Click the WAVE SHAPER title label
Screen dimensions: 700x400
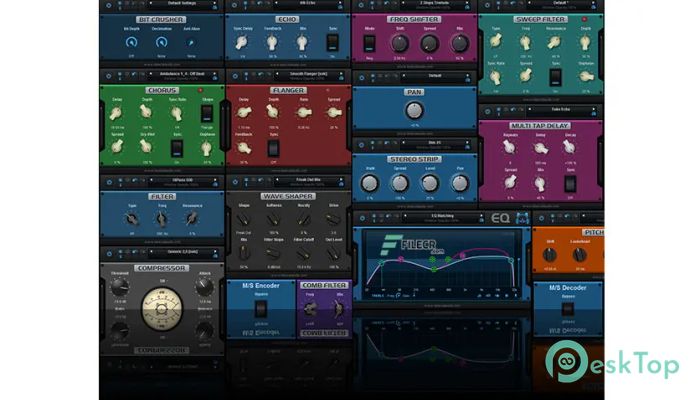pyautogui.click(x=288, y=196)
